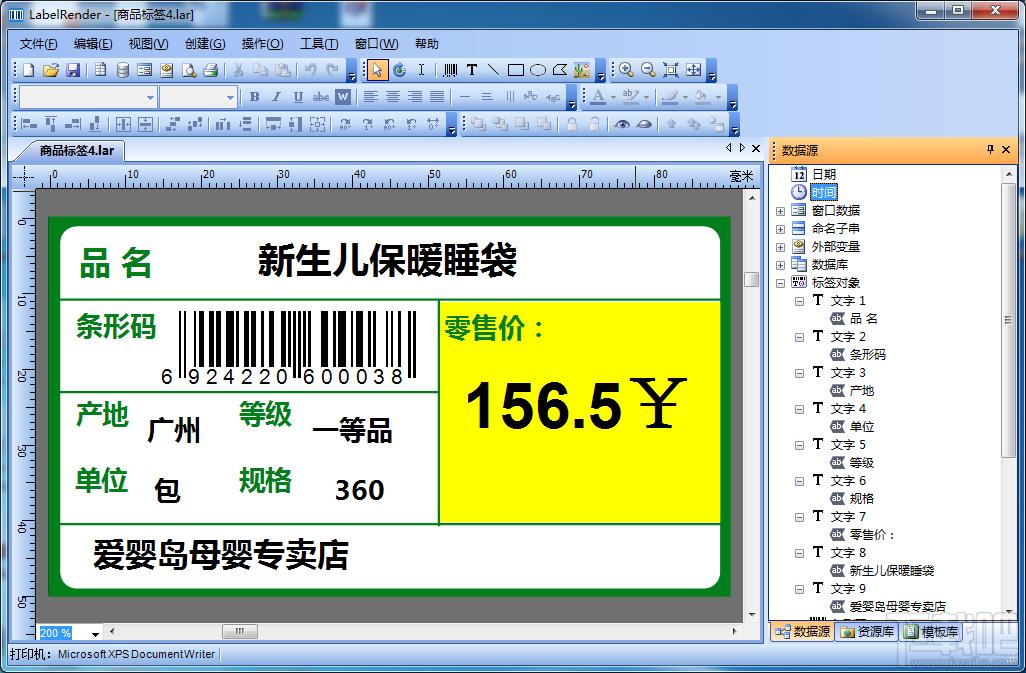Print the label with printer icon
The image size is (1026, 673).
coord(210,70)
